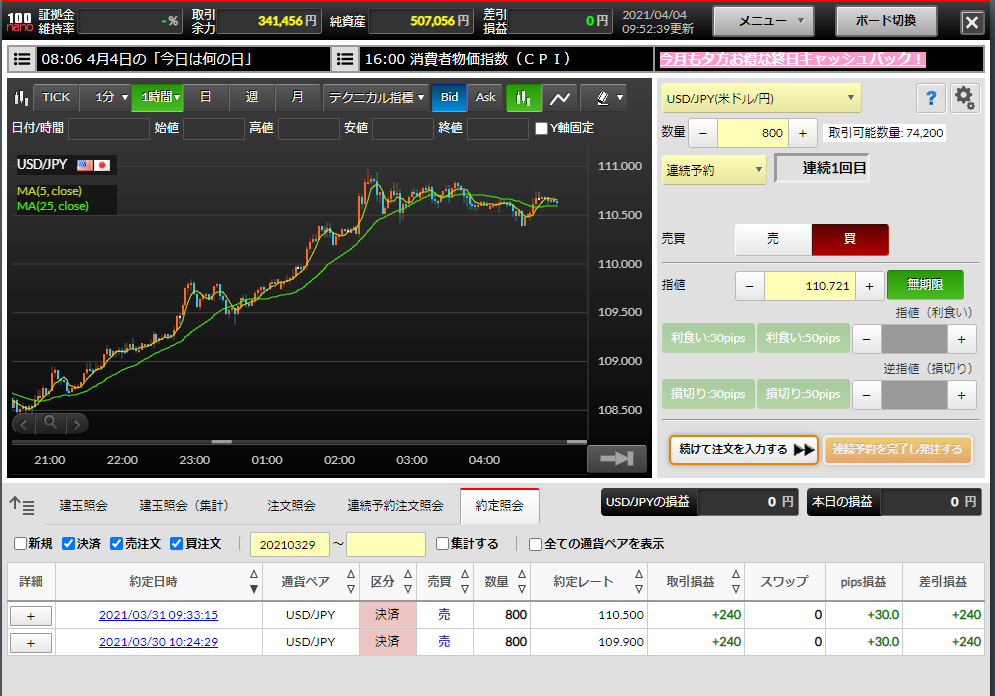The image size is (995, 696).
Task: Open trade link 2021/03/31 09:33:15
Action: click(x=159, y=615)
